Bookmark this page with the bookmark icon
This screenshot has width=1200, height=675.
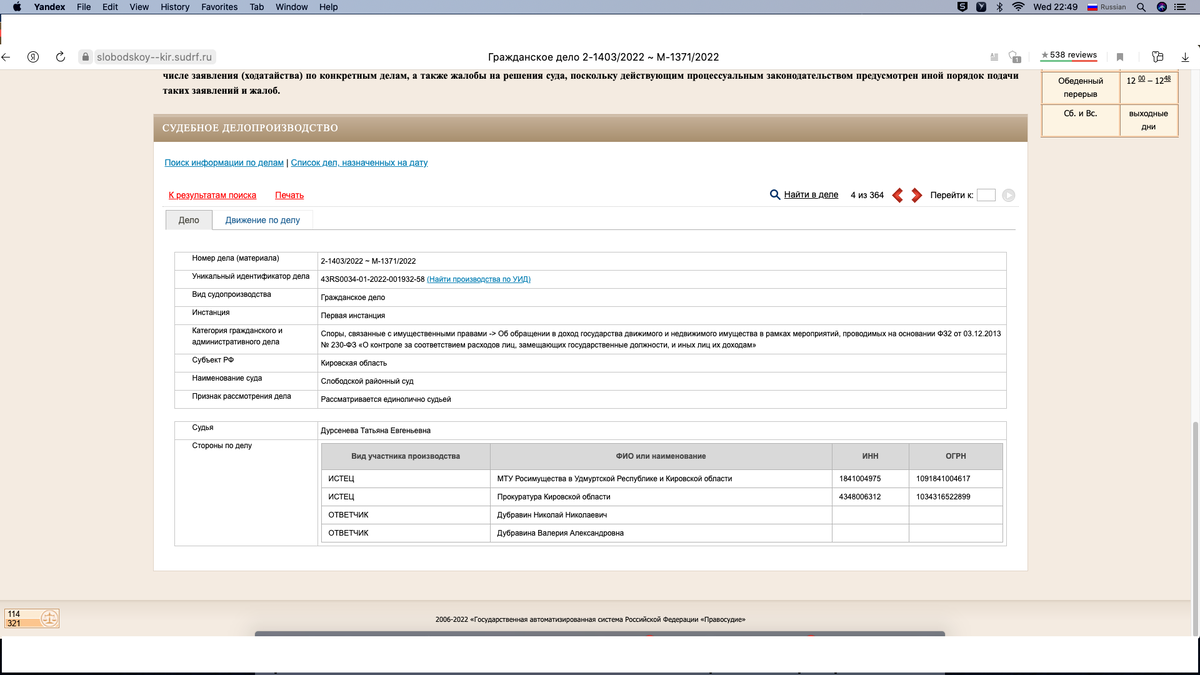pos(1120,57)
